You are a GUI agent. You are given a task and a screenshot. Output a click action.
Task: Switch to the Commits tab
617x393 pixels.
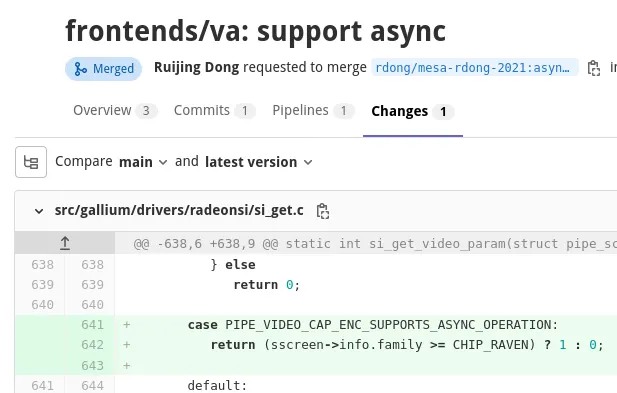(214, 111)
